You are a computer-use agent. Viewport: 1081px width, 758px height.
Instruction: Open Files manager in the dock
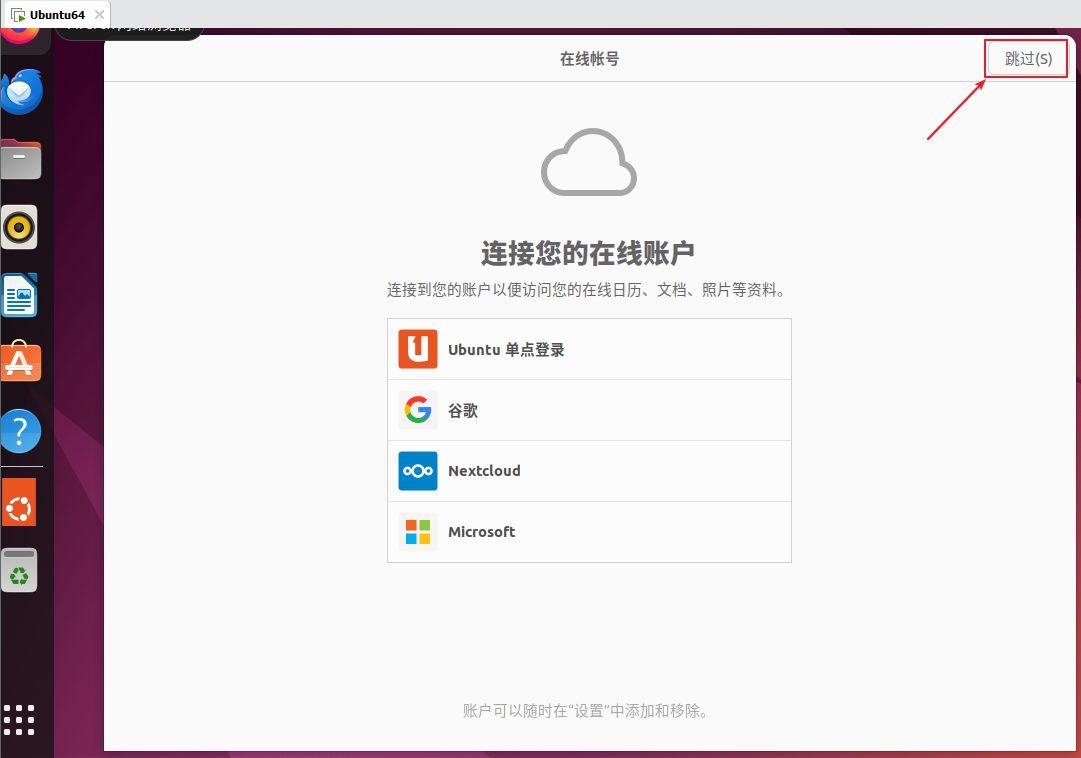(x=21, y=159)
